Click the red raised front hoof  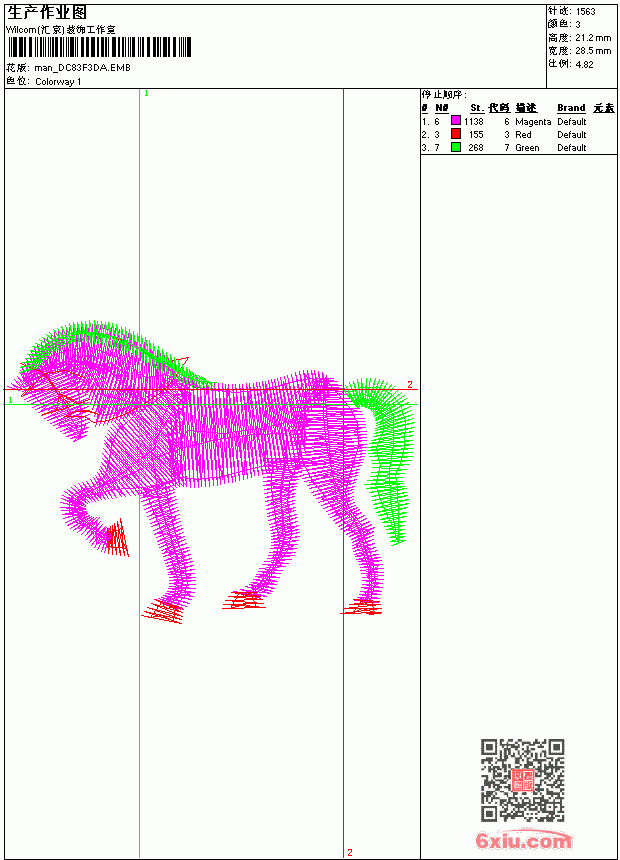[117, 538]
